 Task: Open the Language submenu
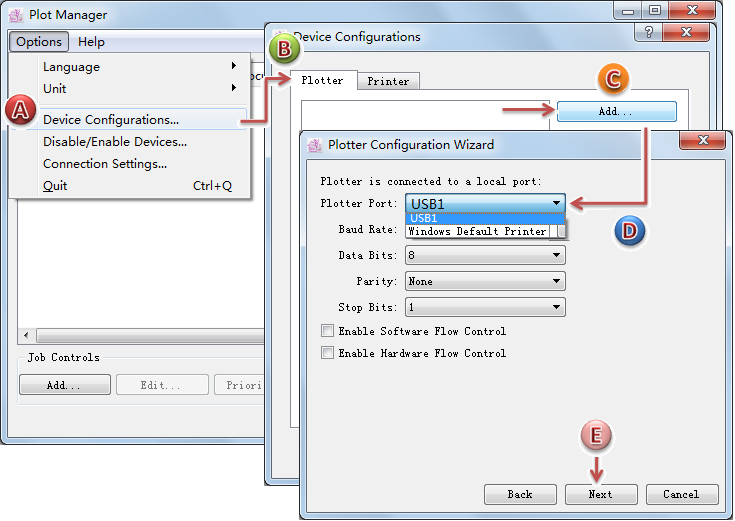[71, 67]
